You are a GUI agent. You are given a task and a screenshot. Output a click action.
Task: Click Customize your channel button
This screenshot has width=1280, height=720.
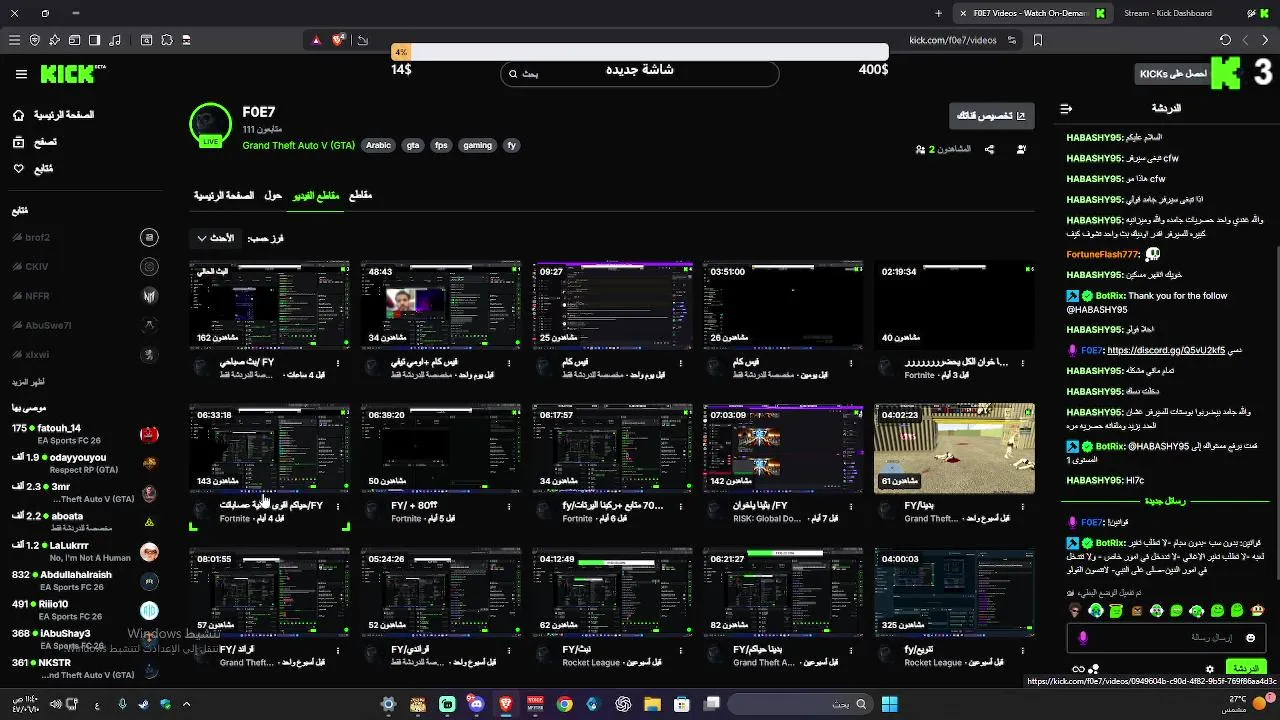click(991, 116)
